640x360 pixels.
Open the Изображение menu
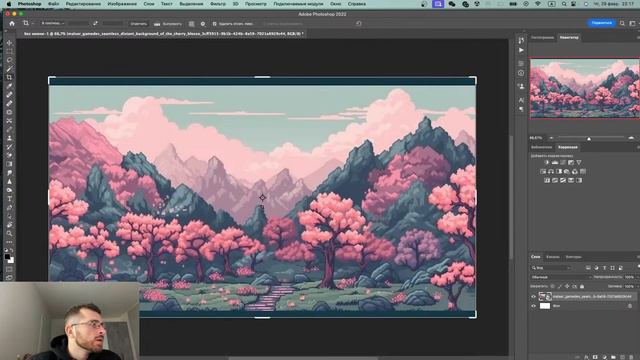pyautogui.click(x=122, y=4)
